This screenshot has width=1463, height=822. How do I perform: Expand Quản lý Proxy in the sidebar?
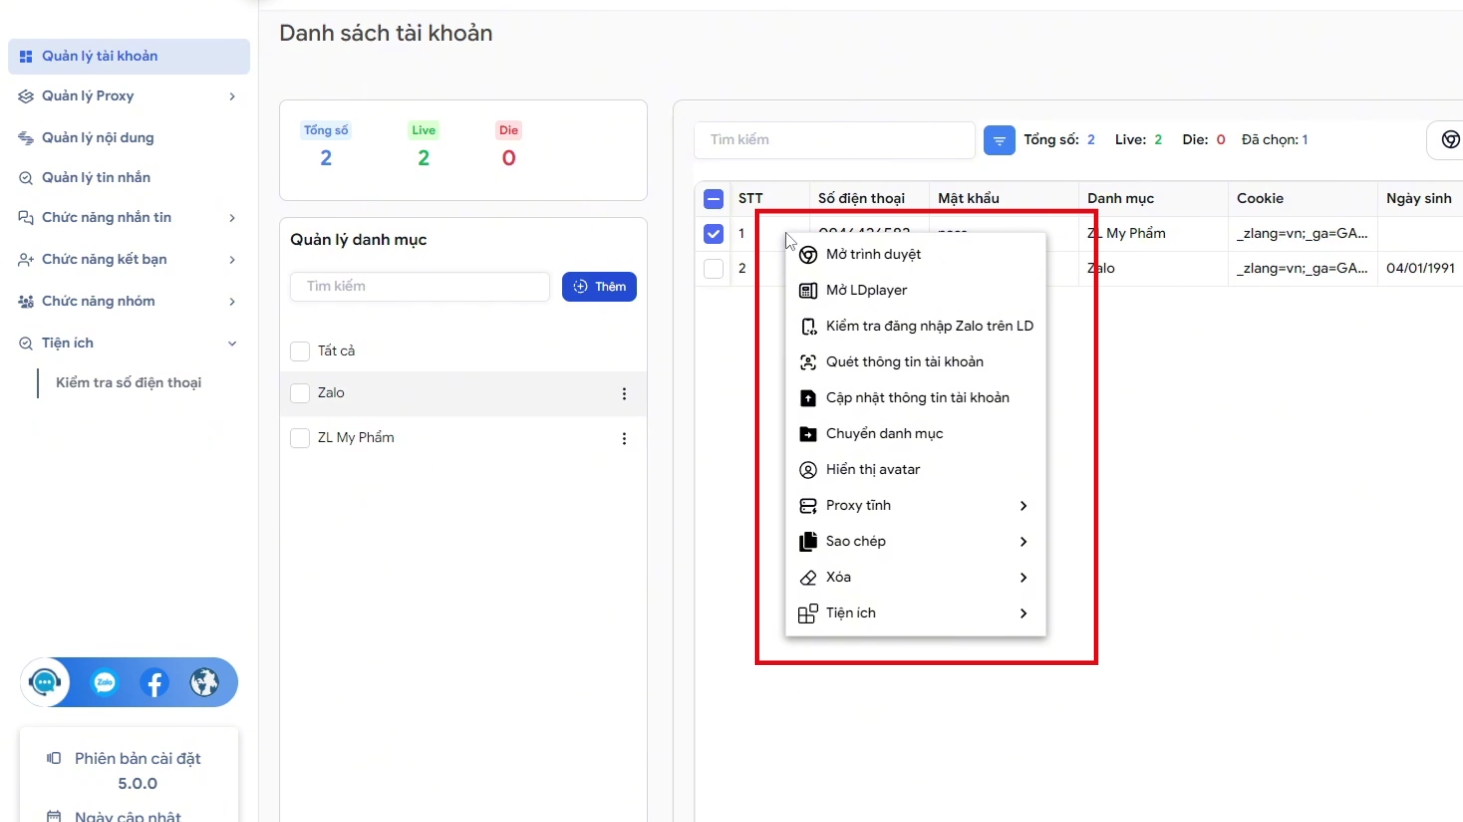pos(128,96)
